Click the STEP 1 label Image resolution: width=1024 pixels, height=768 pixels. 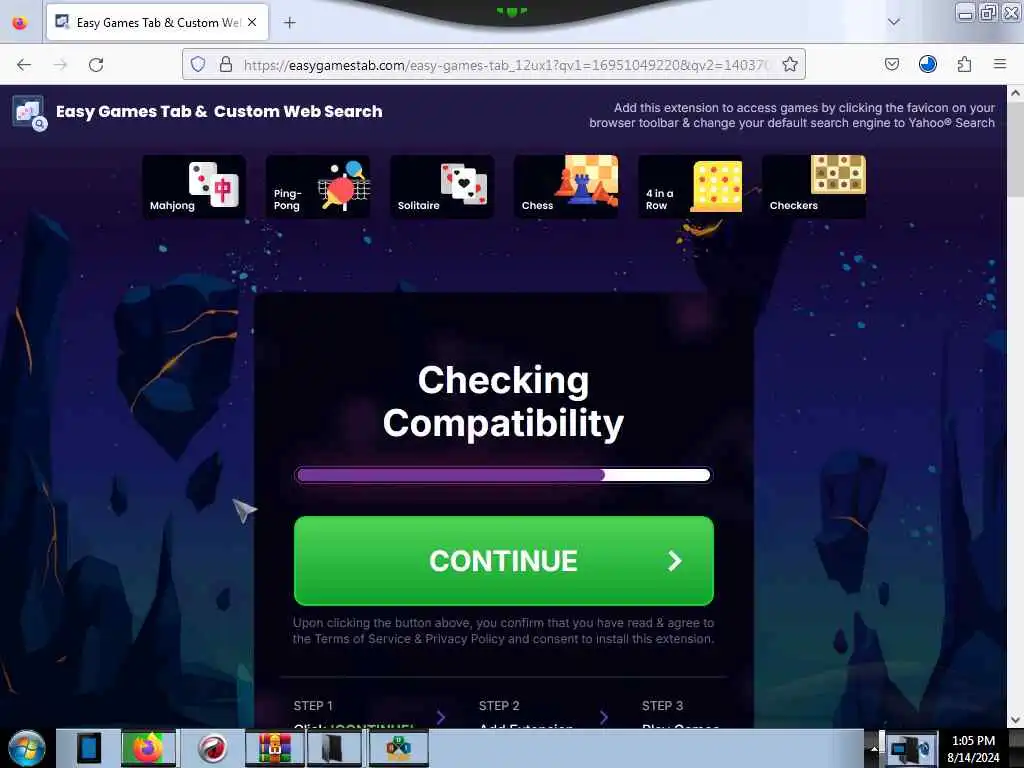313,705
